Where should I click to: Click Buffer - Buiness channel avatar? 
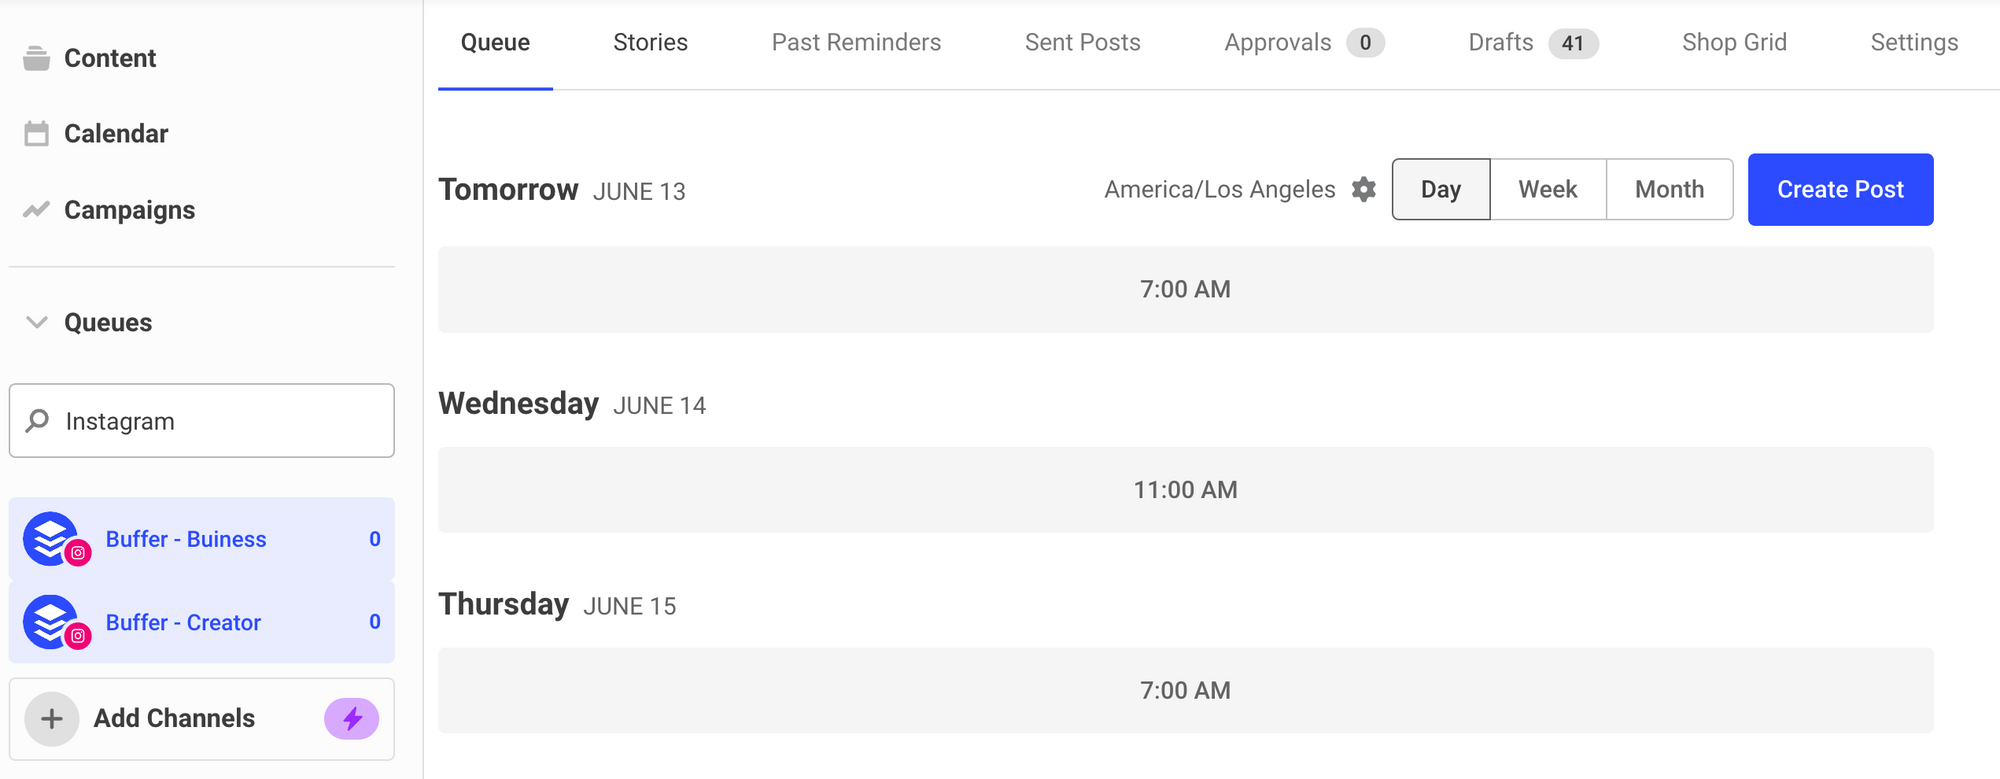(52, 539)
